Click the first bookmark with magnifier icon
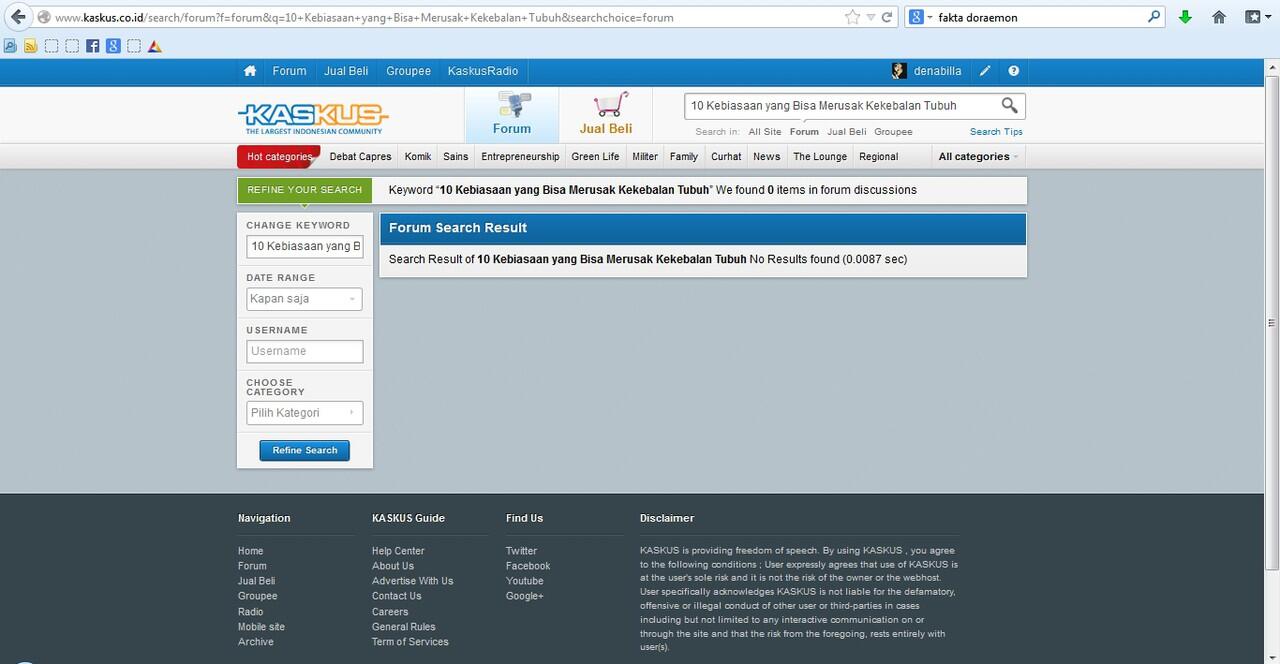The image size is (1280, 664). pos(10,46)
